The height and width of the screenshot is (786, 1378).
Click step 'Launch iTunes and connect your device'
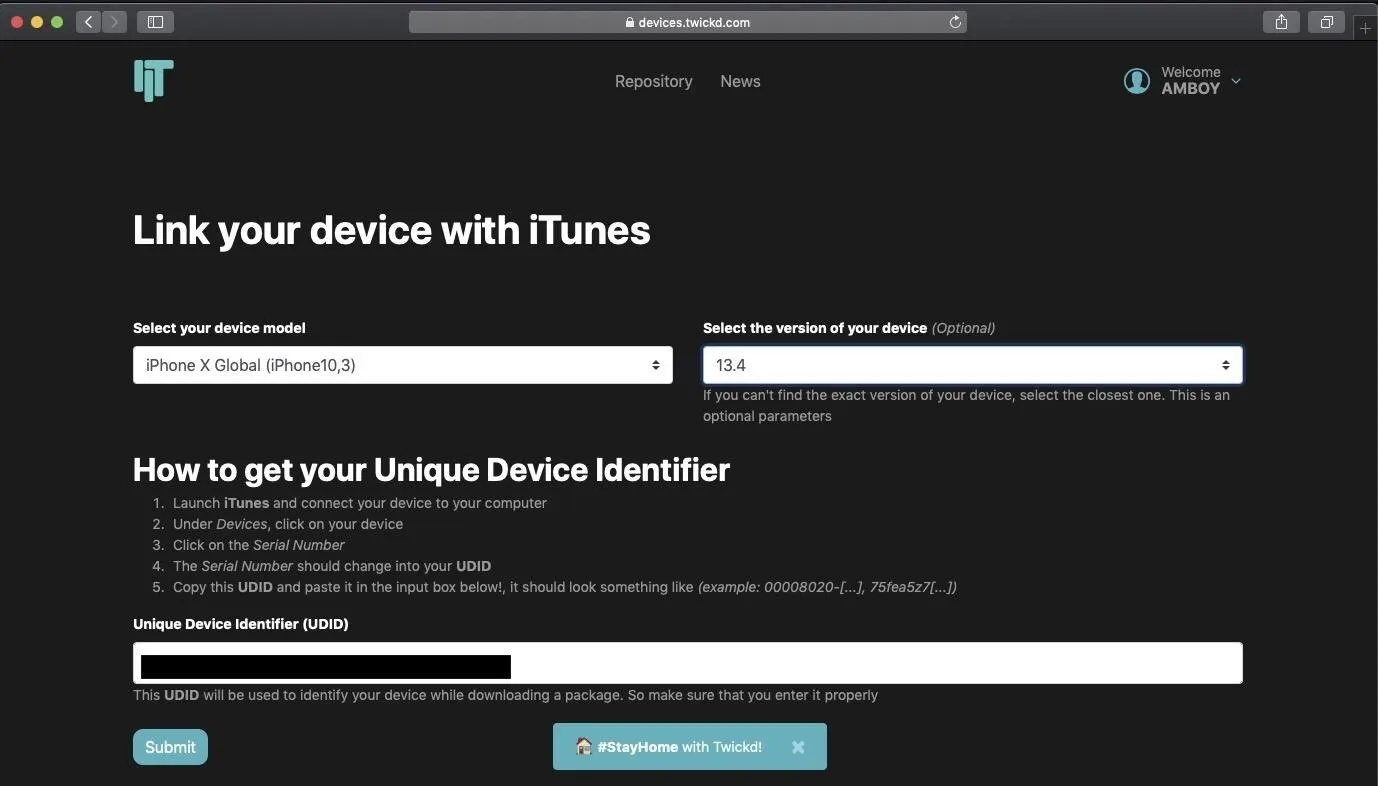pyautogui.click(x=360, y=503)
